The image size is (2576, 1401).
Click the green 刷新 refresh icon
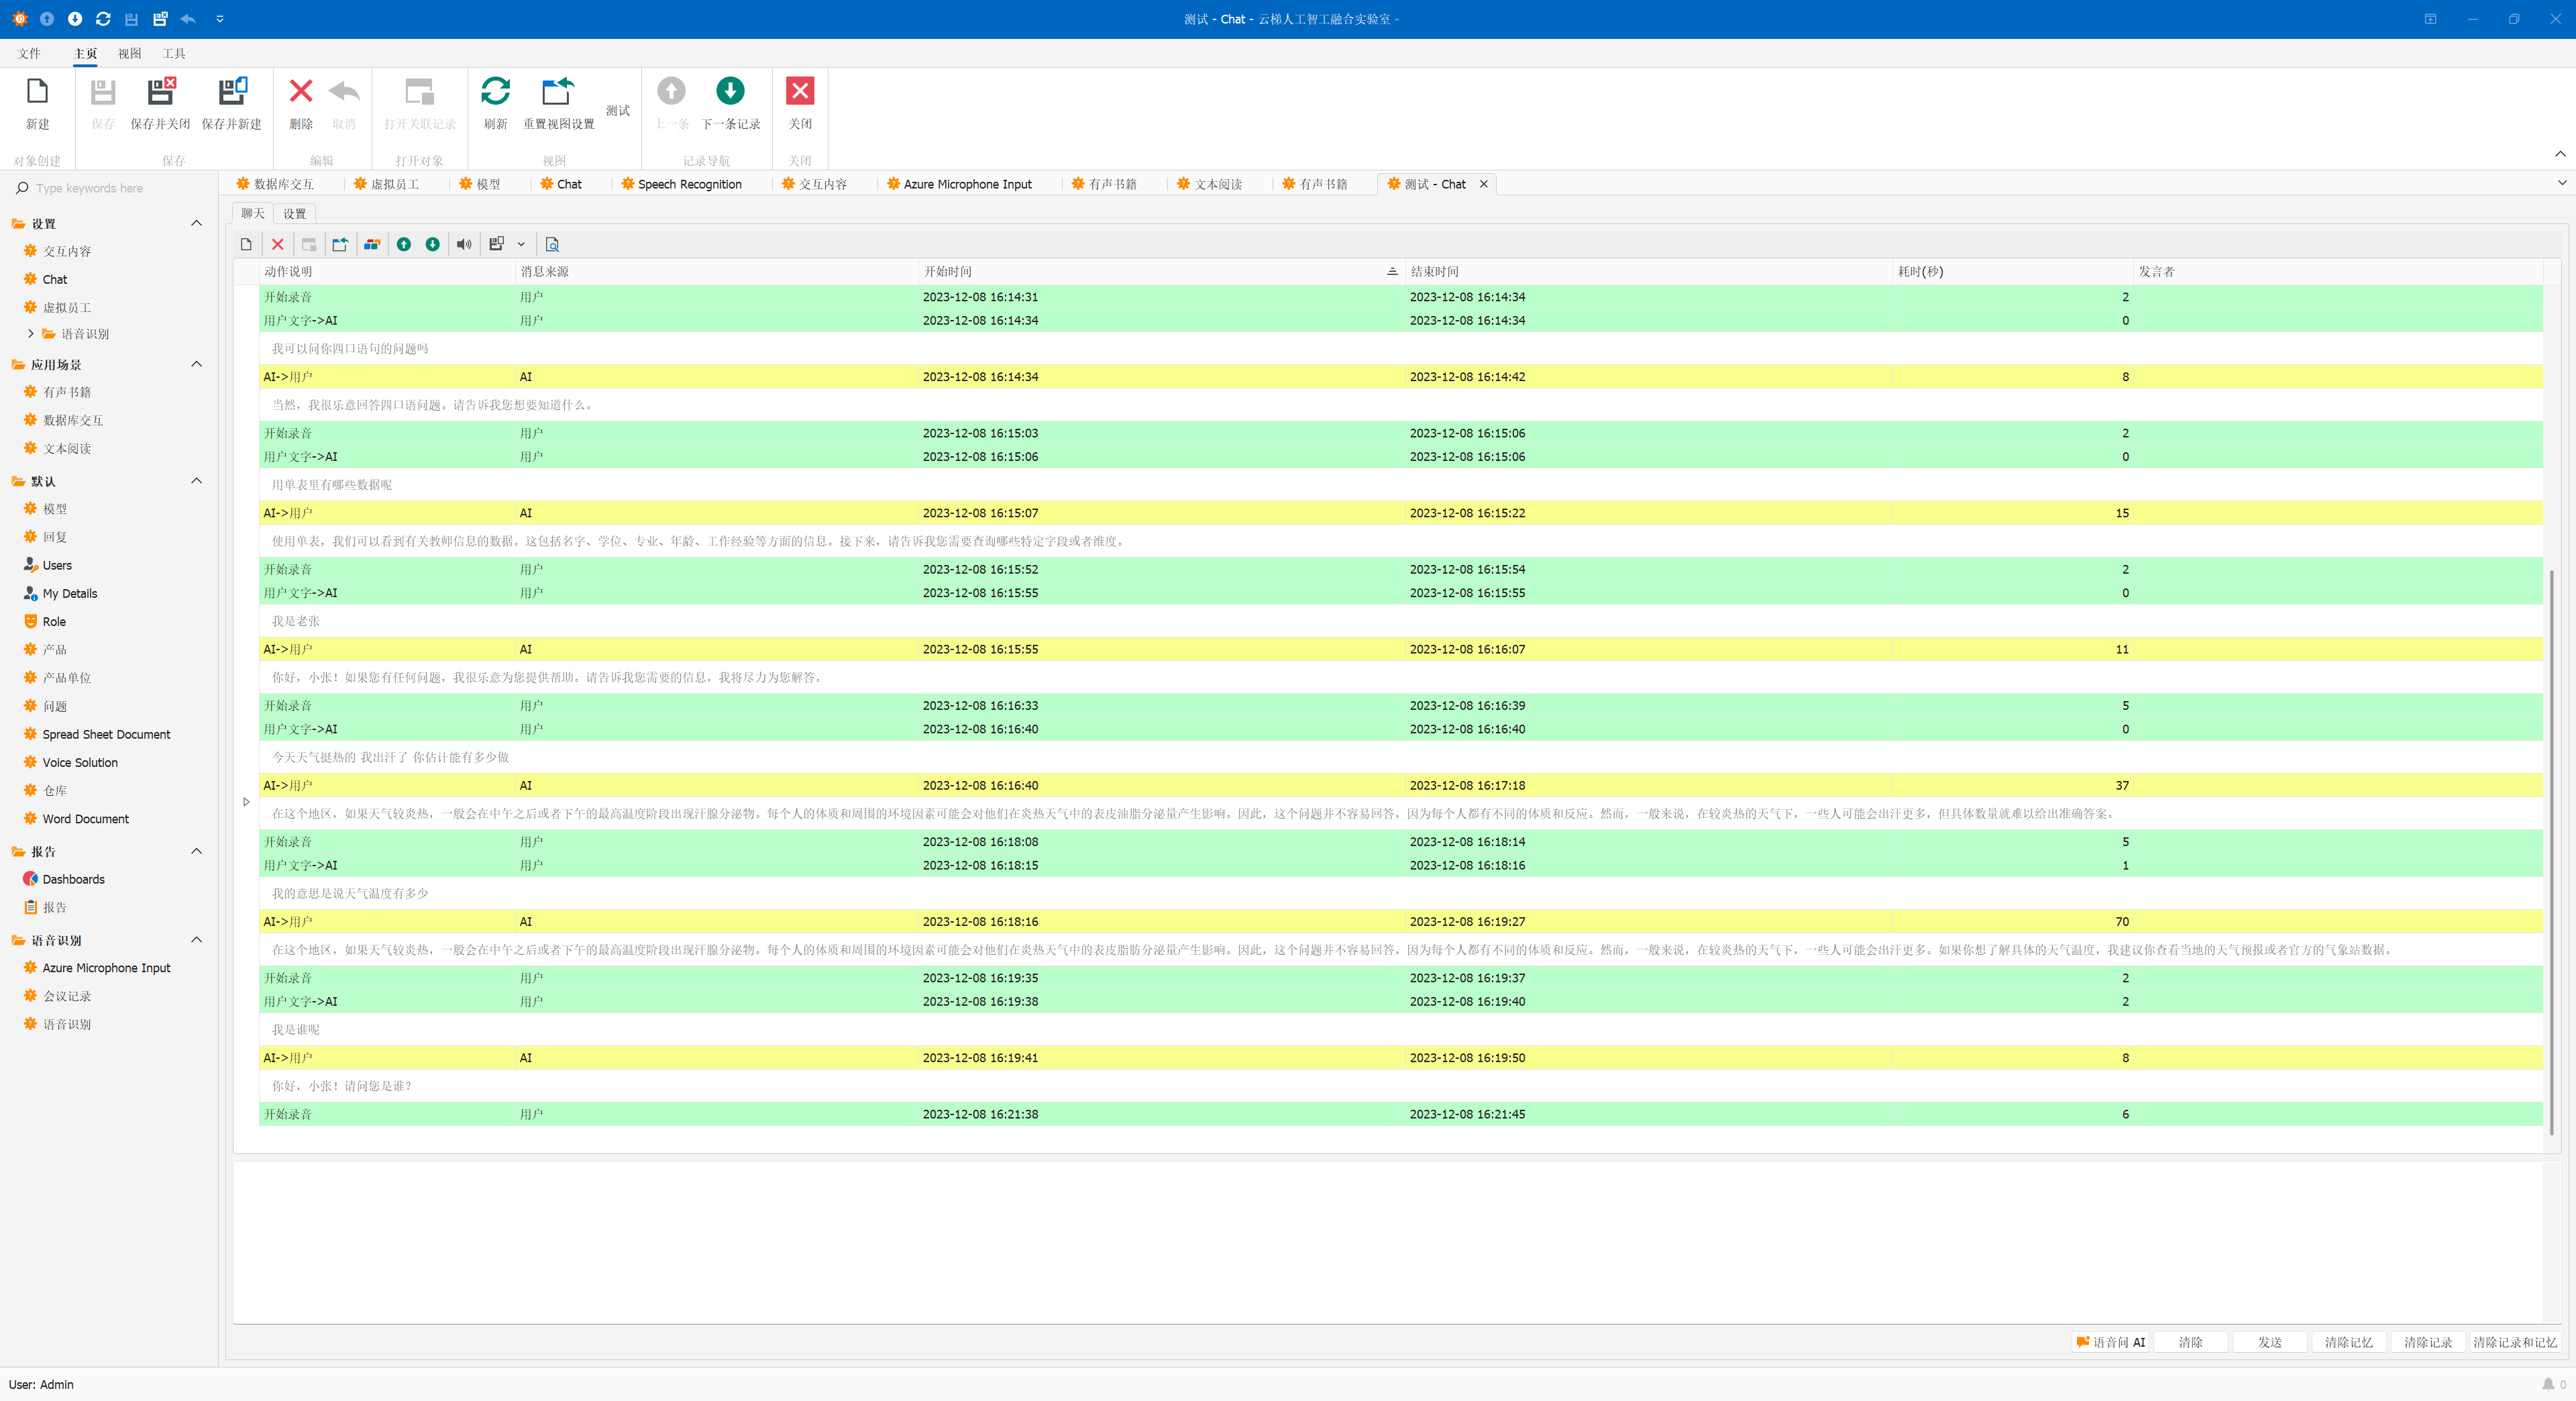click(x=495, y=91)
